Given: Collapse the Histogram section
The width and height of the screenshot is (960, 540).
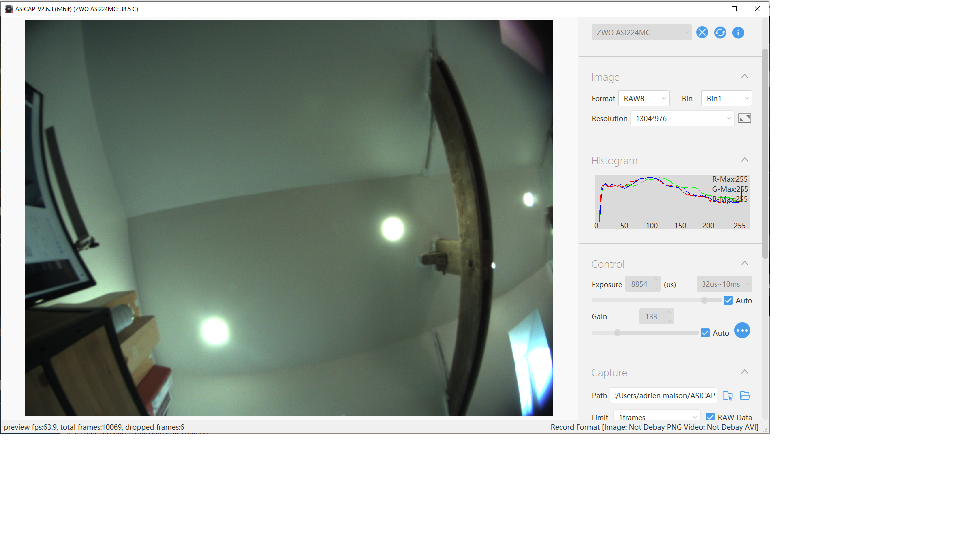Looking at the screenshot, I should click(744, 160).
